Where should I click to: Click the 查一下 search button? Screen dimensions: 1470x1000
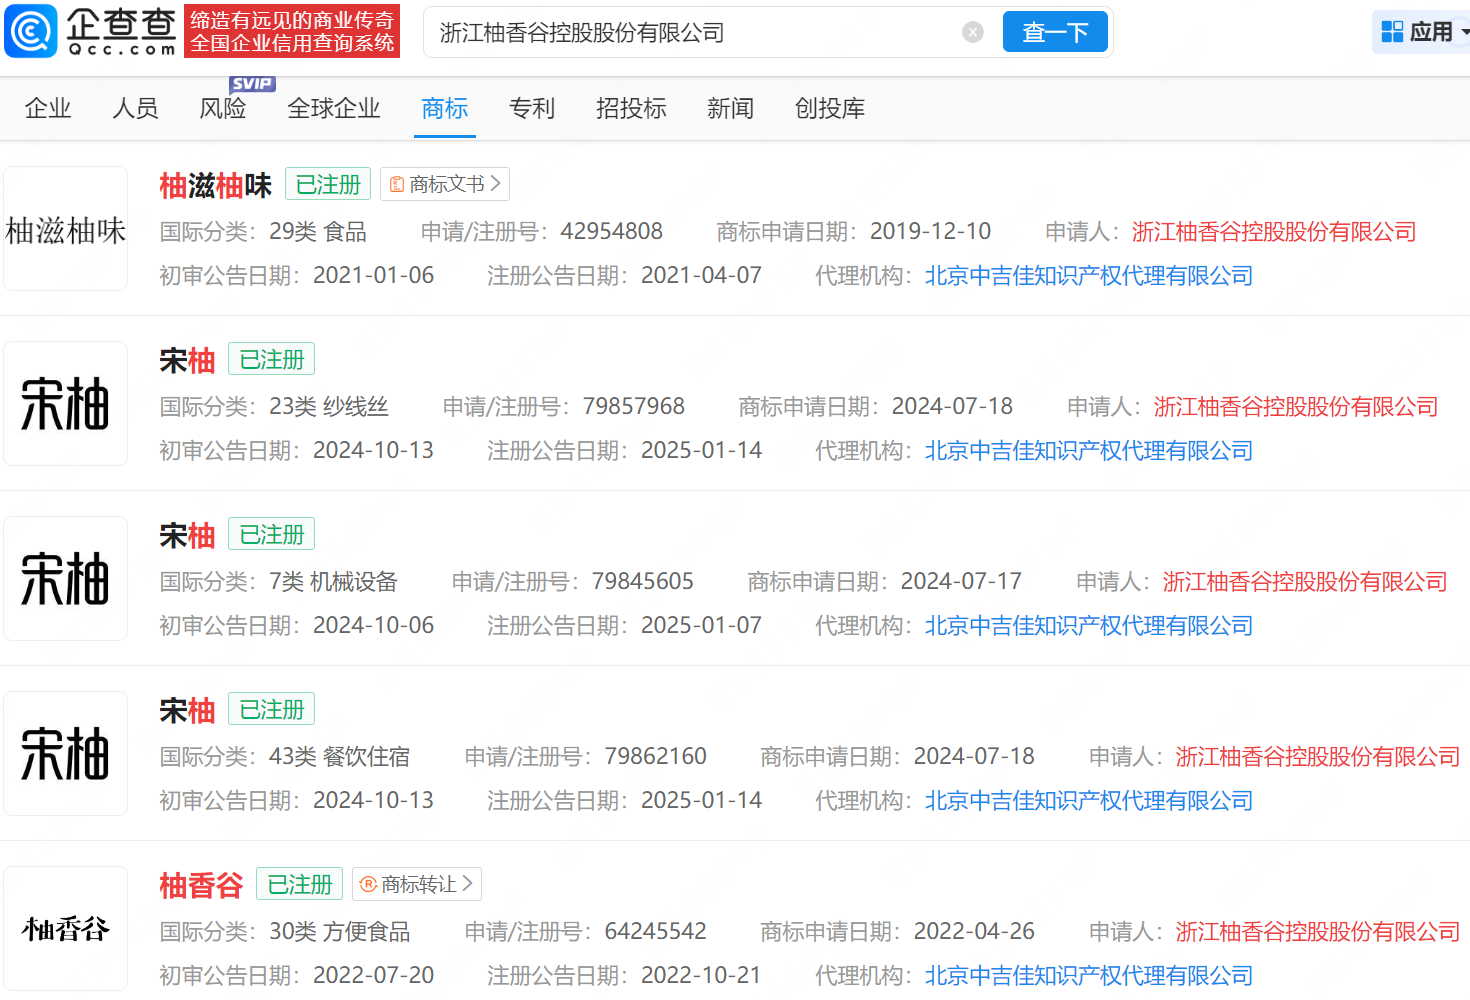tap(1054, 33)
